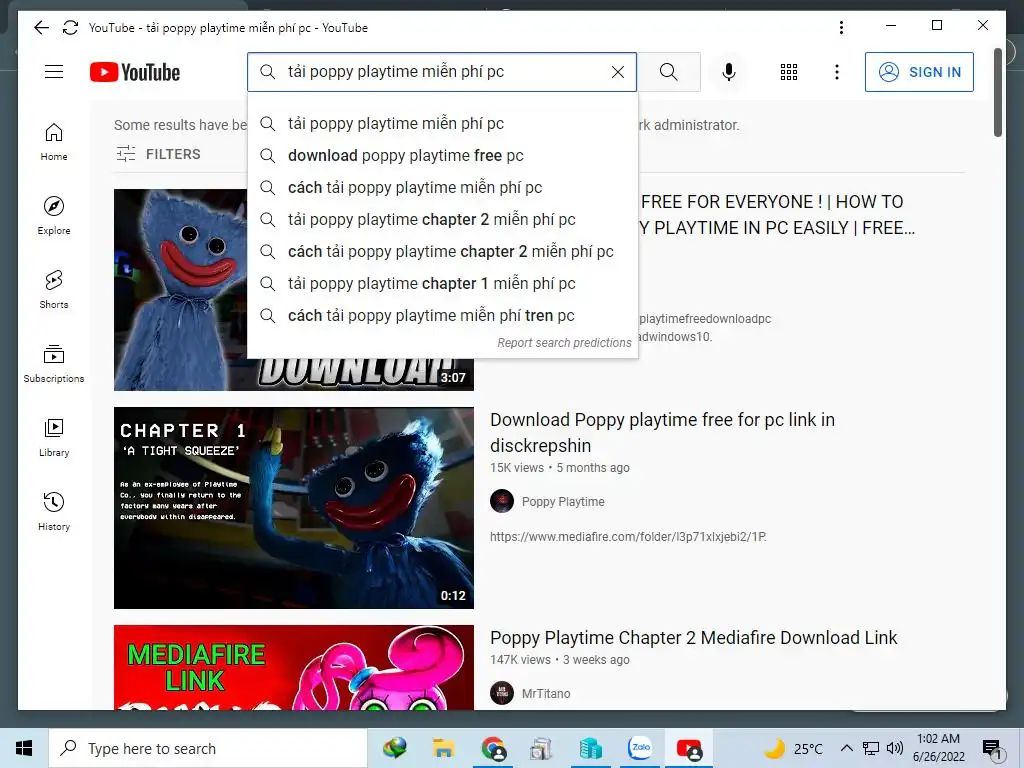Open Explore in the sidebar
This screenshot has height=768, width=1024.
(x=54, y=216)
